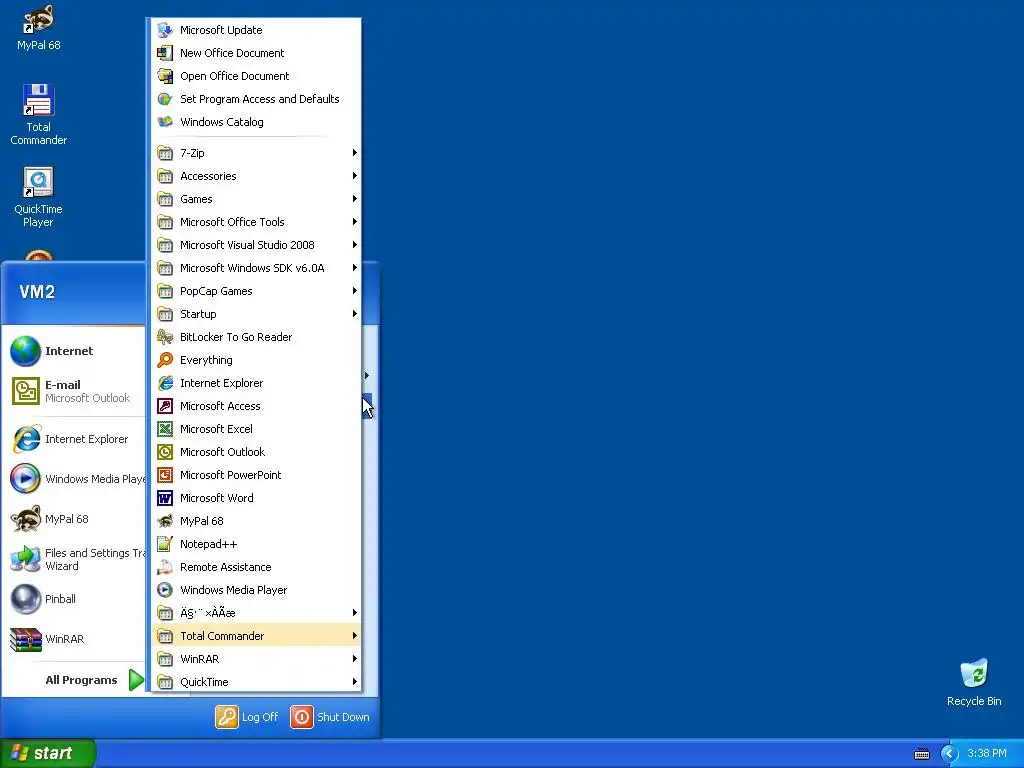Click the New Office Document icon
This screenshot has width=1024, height=768.
165,53
